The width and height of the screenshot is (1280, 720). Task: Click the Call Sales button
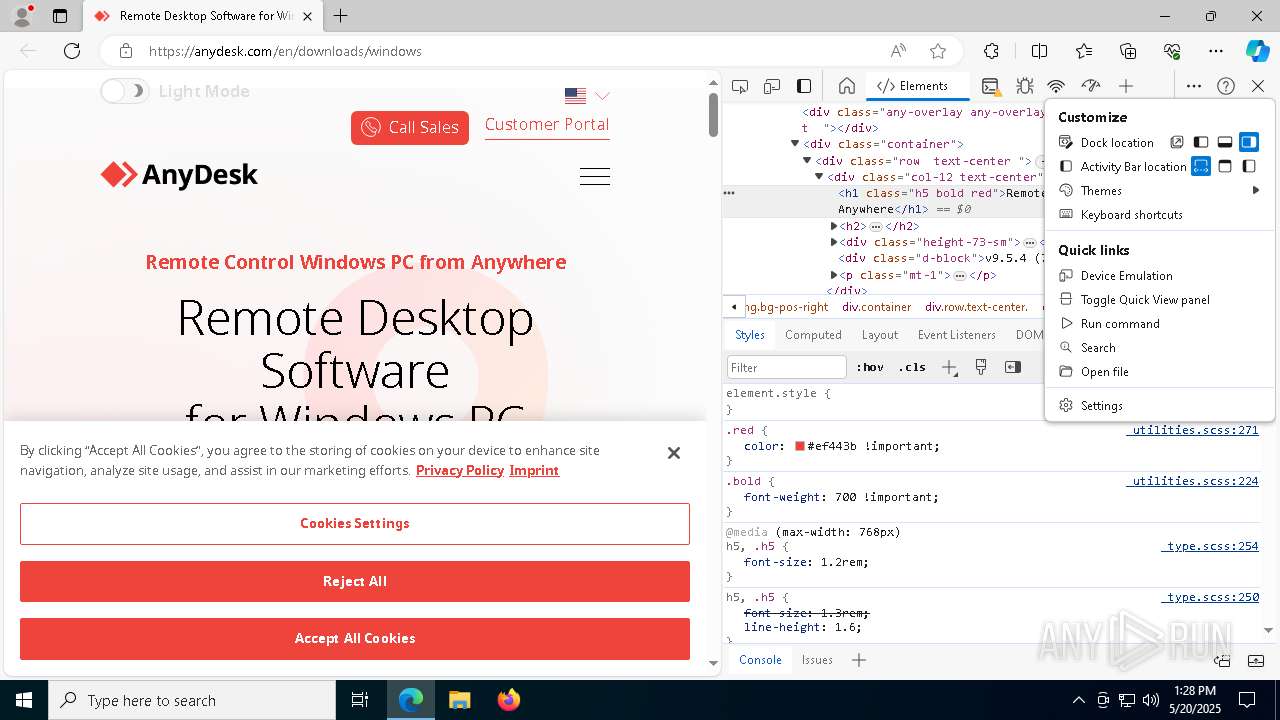pyautogui.click(x=410, y=127)
